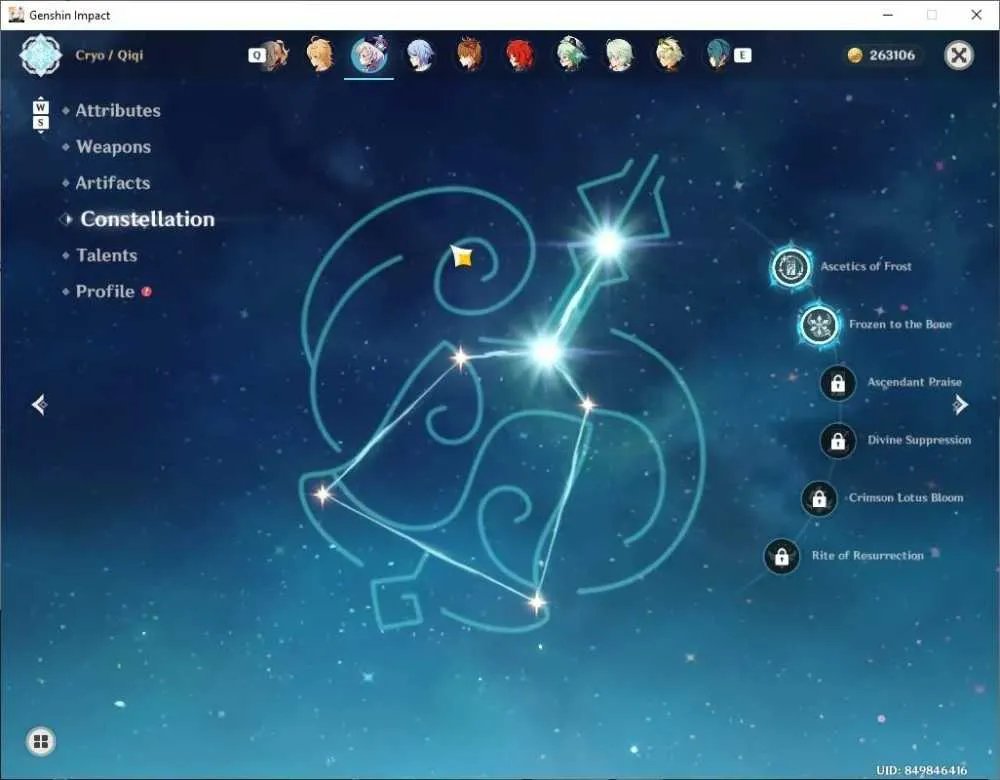Click the bottommost star of the constellation map
Image resolution: width=1000 pixels, height=780 pixels.
click(537, 601)
